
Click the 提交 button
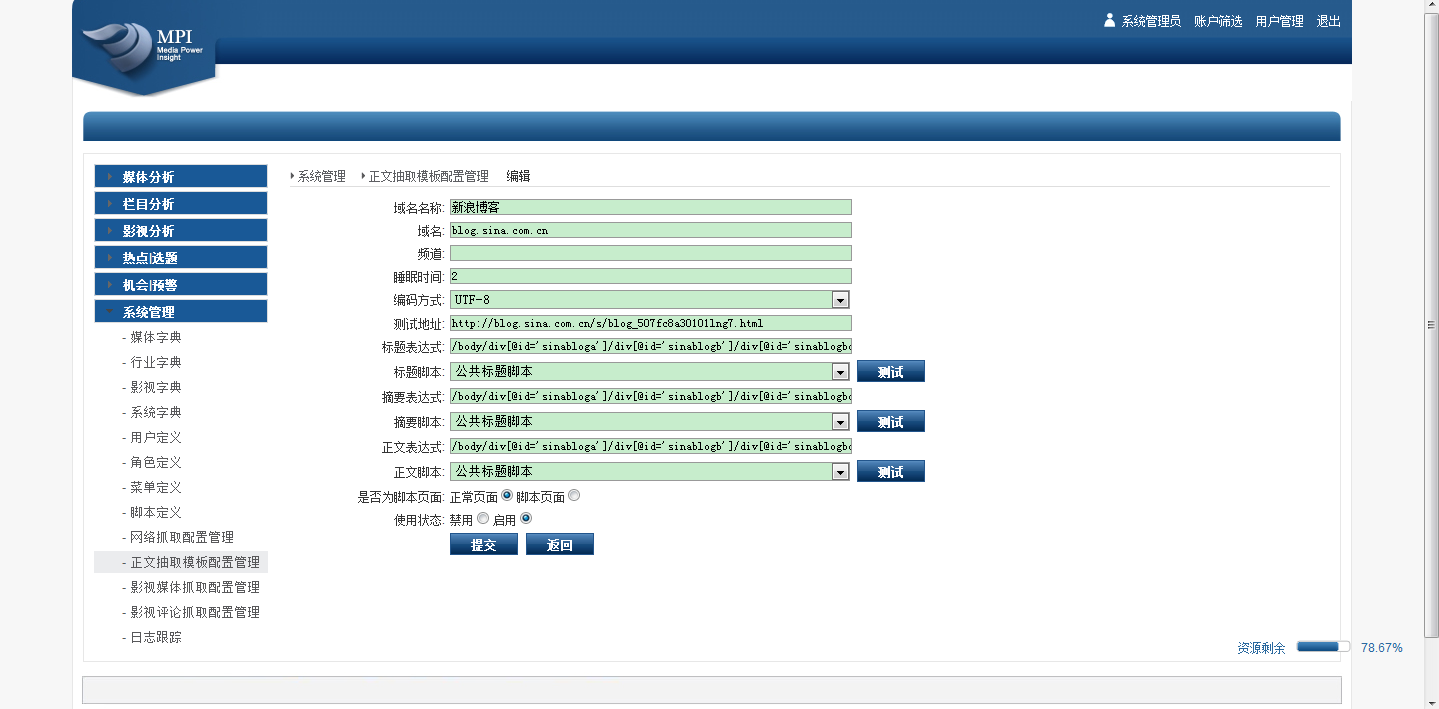tap(484, 545)
